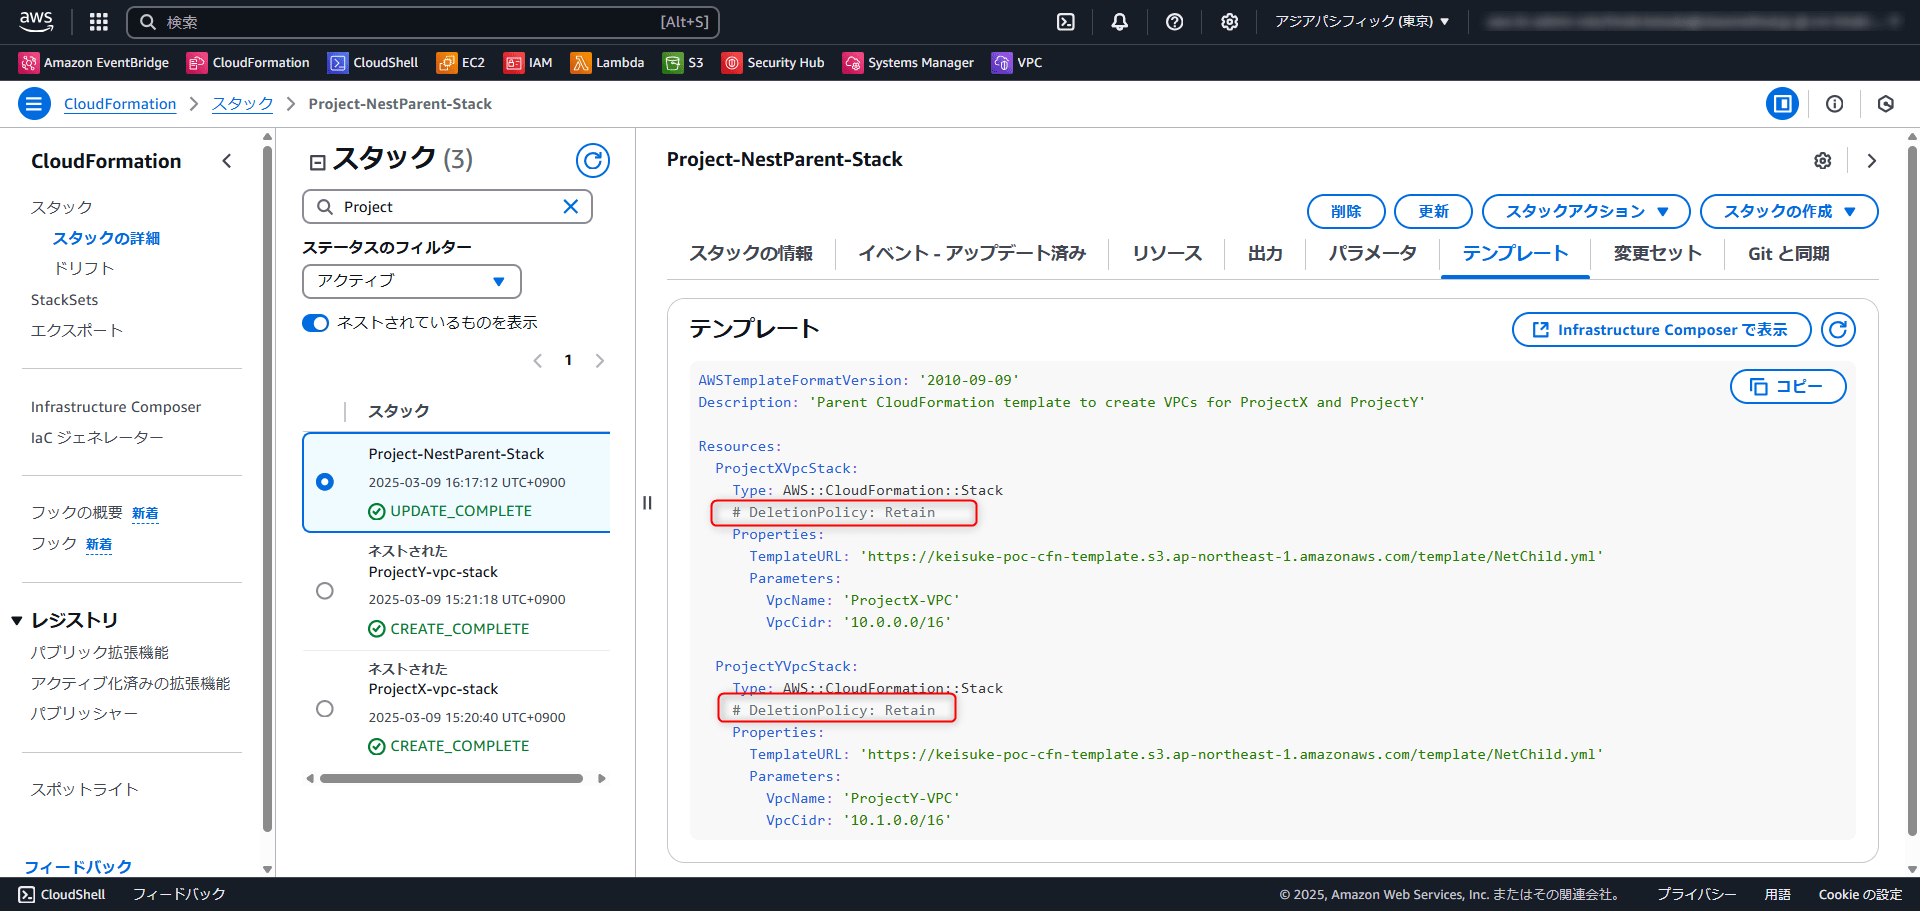Open the help question mark icon
Image resolution: width=1920 pixels, height=911 pixels.
click(x=1175, y=21)
